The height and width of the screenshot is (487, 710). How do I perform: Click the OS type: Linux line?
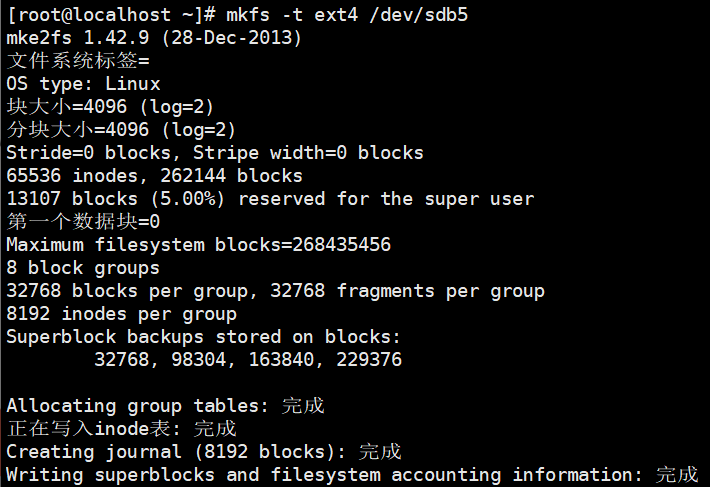pyautogui.click(x=83, y=84)
